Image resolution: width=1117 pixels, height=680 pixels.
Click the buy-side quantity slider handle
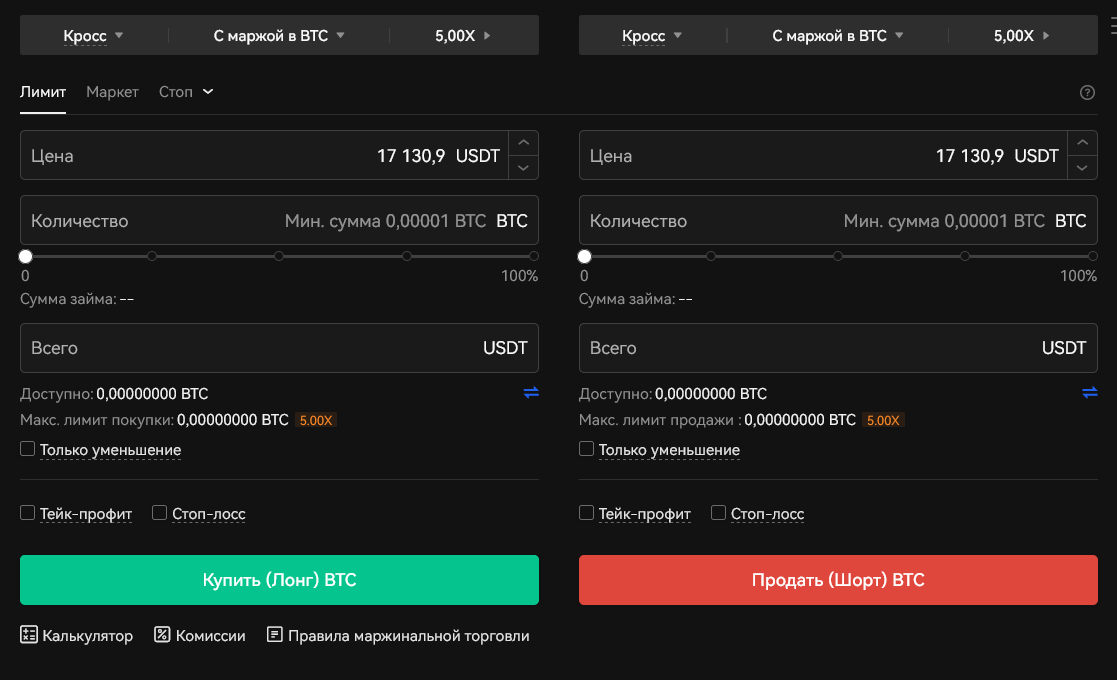[24, 255]
